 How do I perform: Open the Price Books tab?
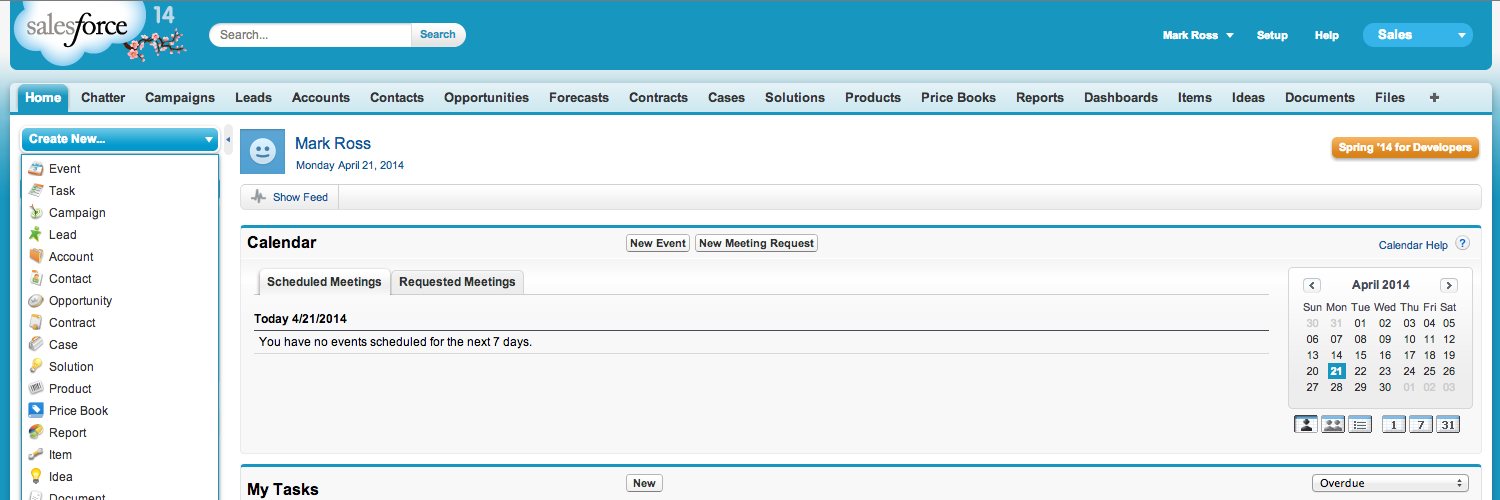[x=959, y=98]
